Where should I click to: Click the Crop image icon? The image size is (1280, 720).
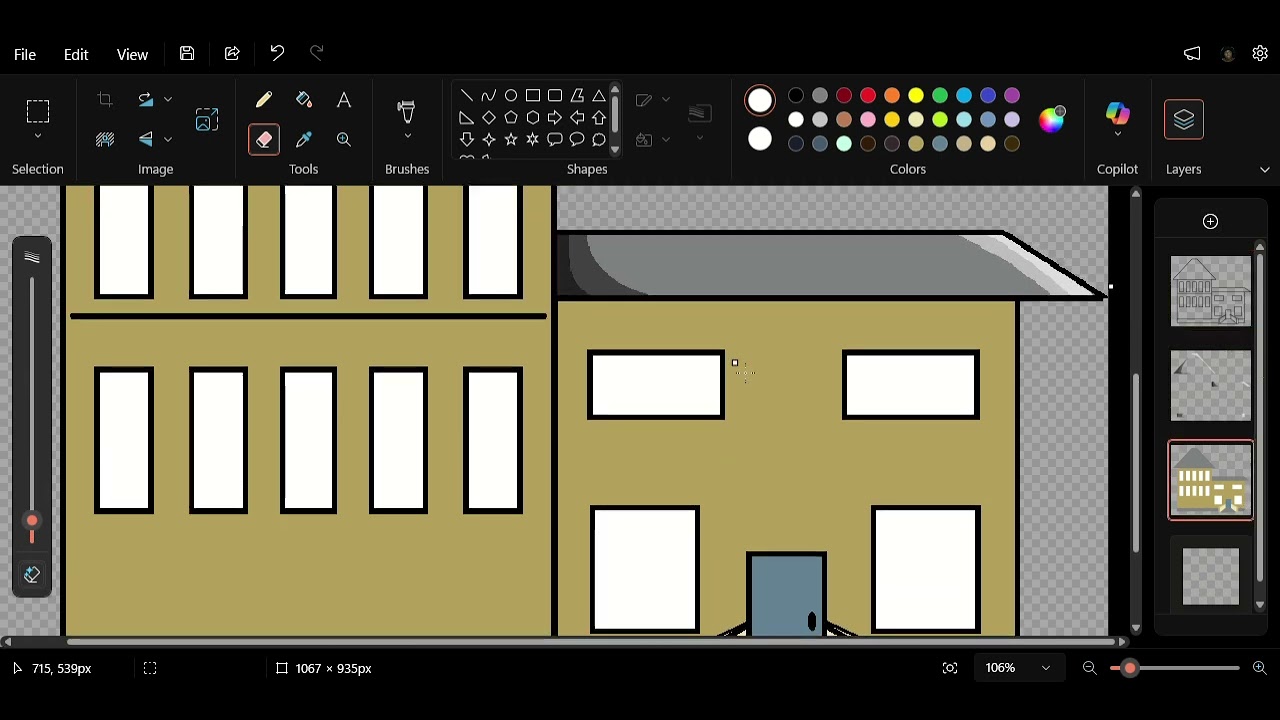pyautogui.click(x=105, y=100)
